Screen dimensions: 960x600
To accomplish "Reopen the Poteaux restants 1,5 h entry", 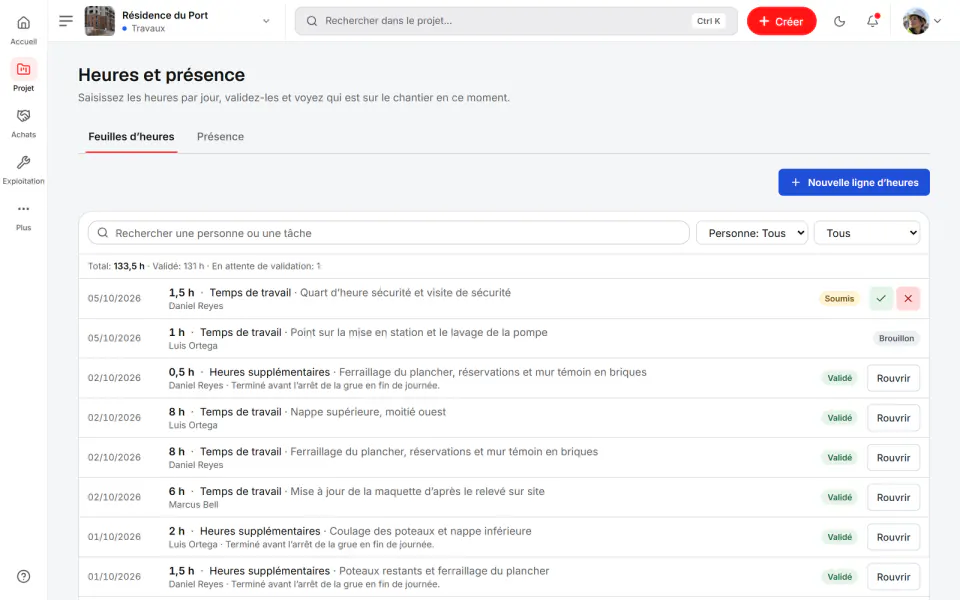I will [893, 577].
